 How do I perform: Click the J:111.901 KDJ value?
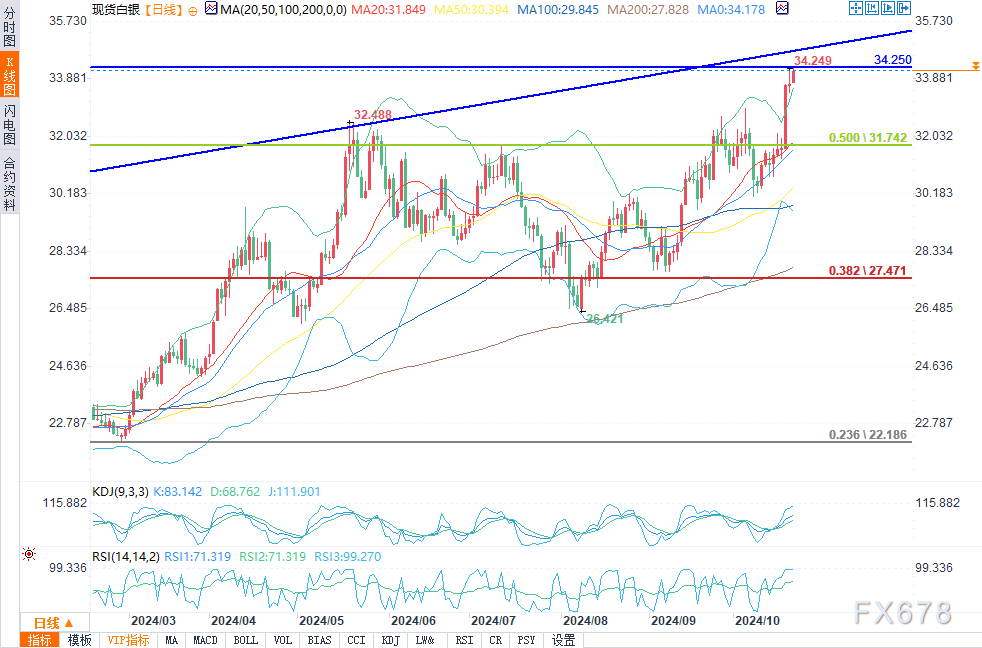click(294, 491)
